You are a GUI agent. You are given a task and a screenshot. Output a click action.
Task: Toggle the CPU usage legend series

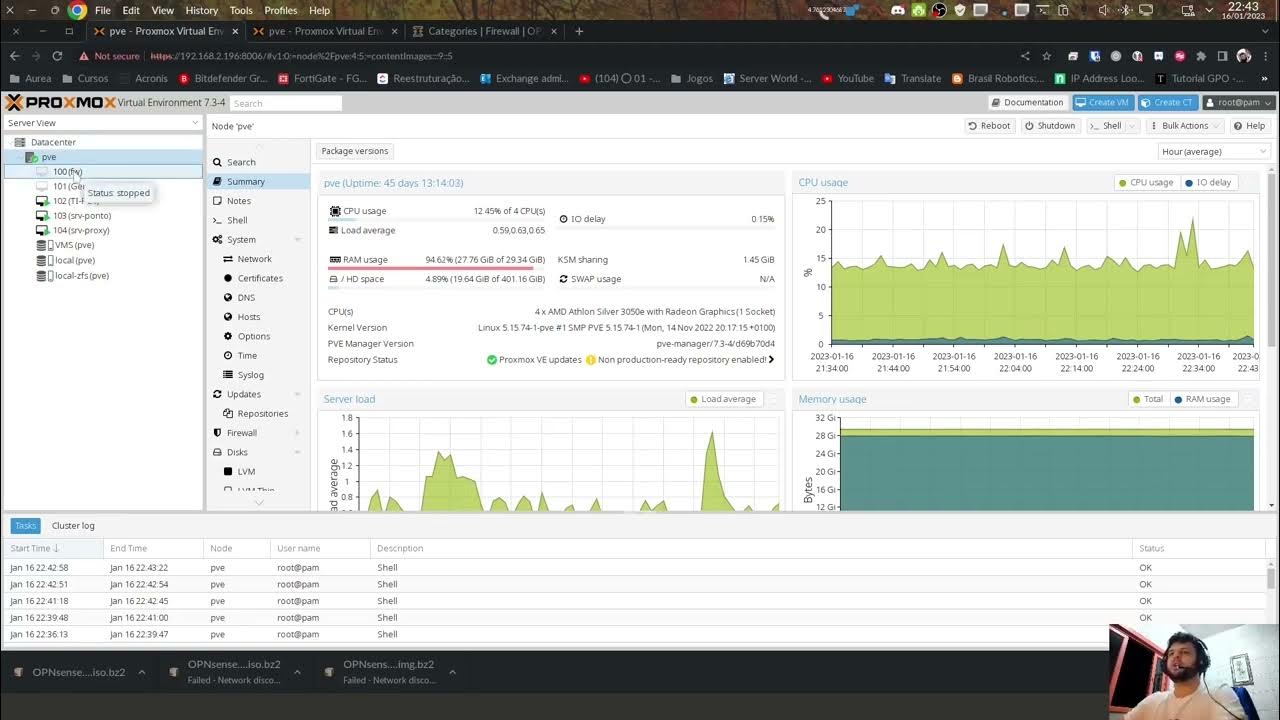[x=1146, y=183]
